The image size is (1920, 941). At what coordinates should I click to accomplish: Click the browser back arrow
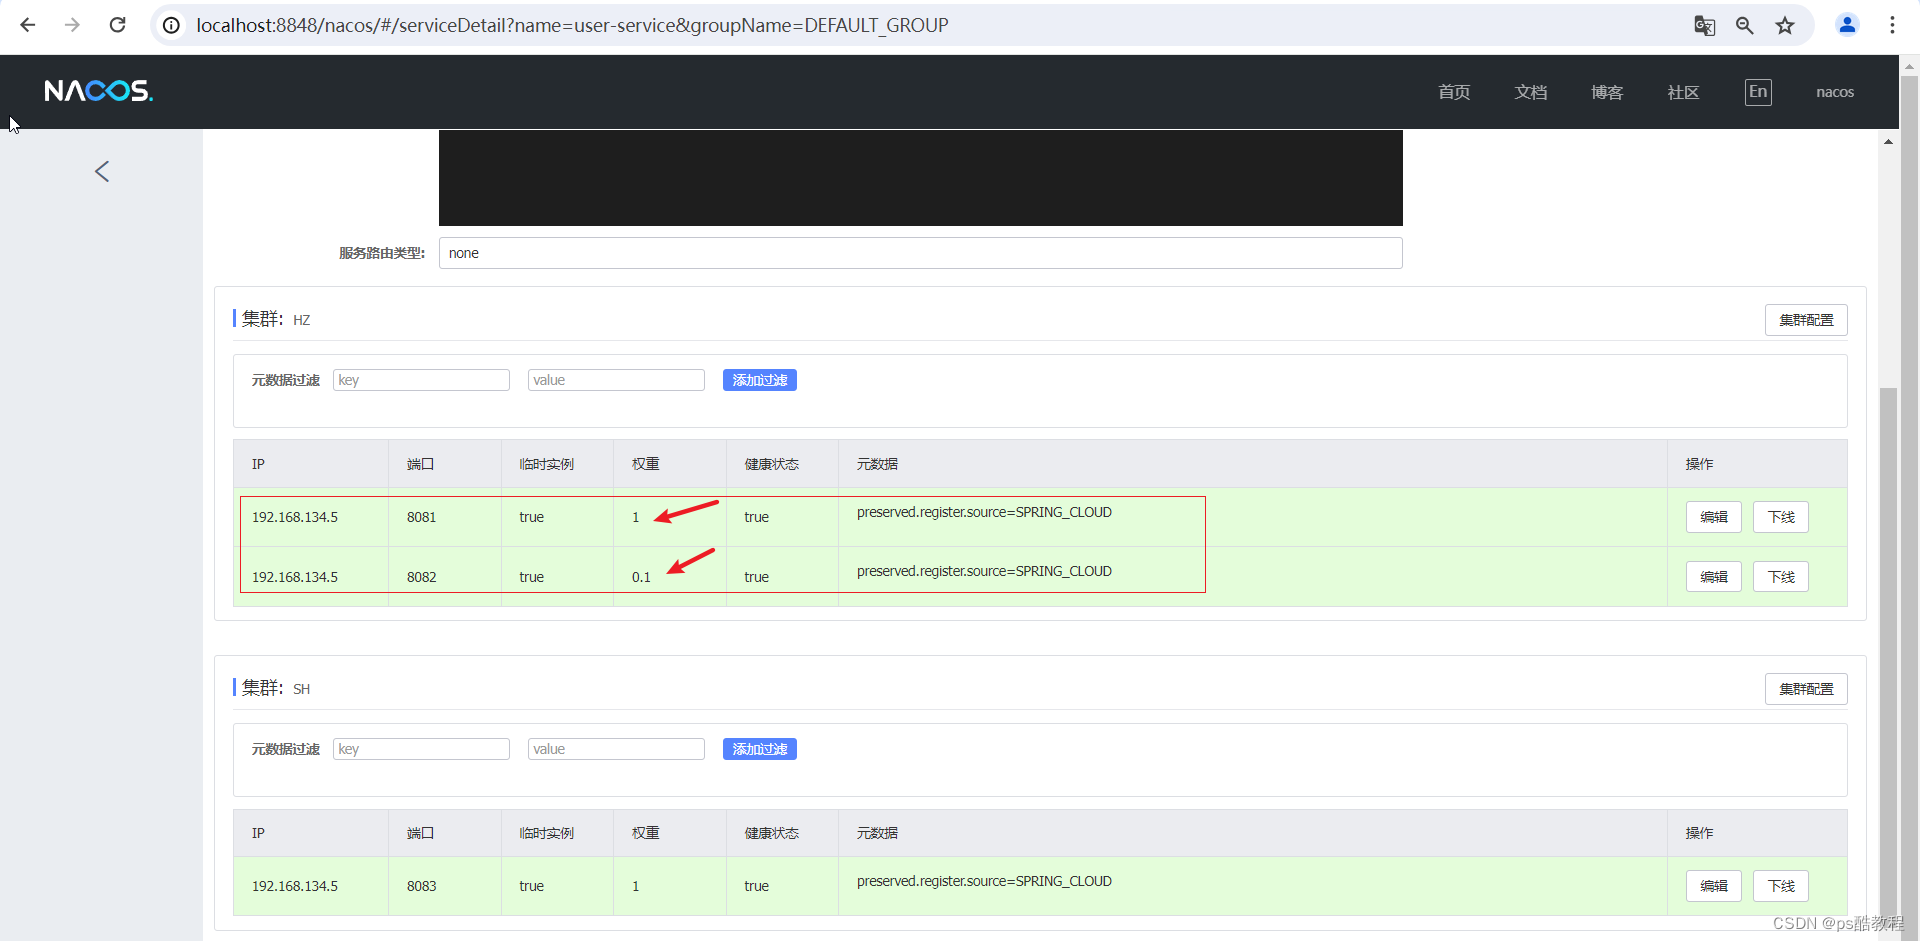coord(27,25)
